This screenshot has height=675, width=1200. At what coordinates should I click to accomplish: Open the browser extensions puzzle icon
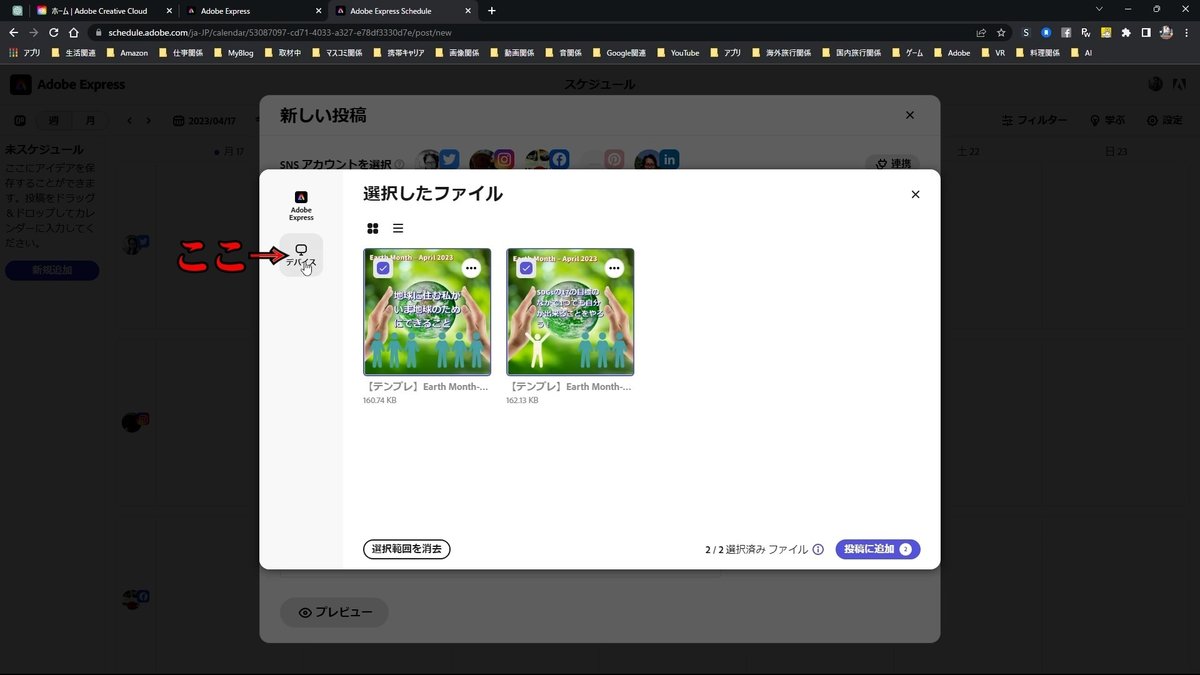click(1127, 32)
